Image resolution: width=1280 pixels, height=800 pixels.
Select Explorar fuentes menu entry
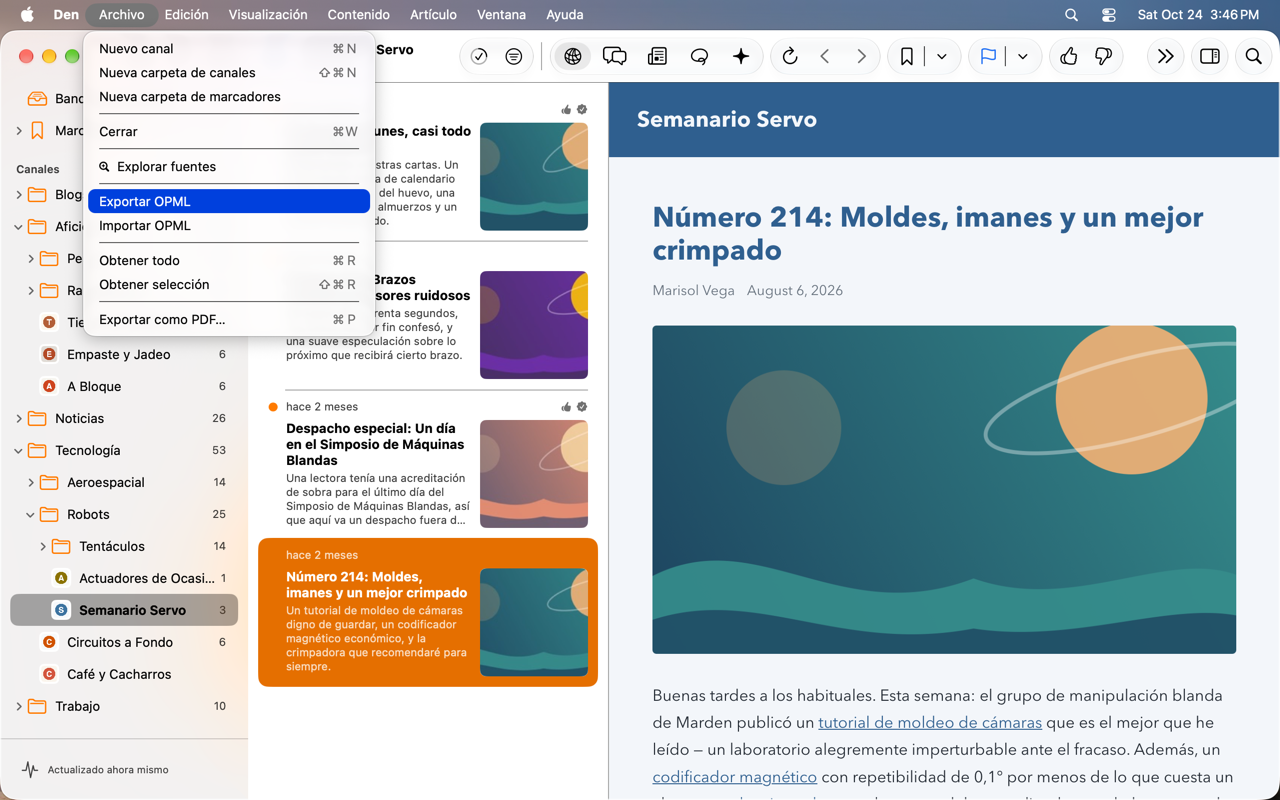pos(229,167)
